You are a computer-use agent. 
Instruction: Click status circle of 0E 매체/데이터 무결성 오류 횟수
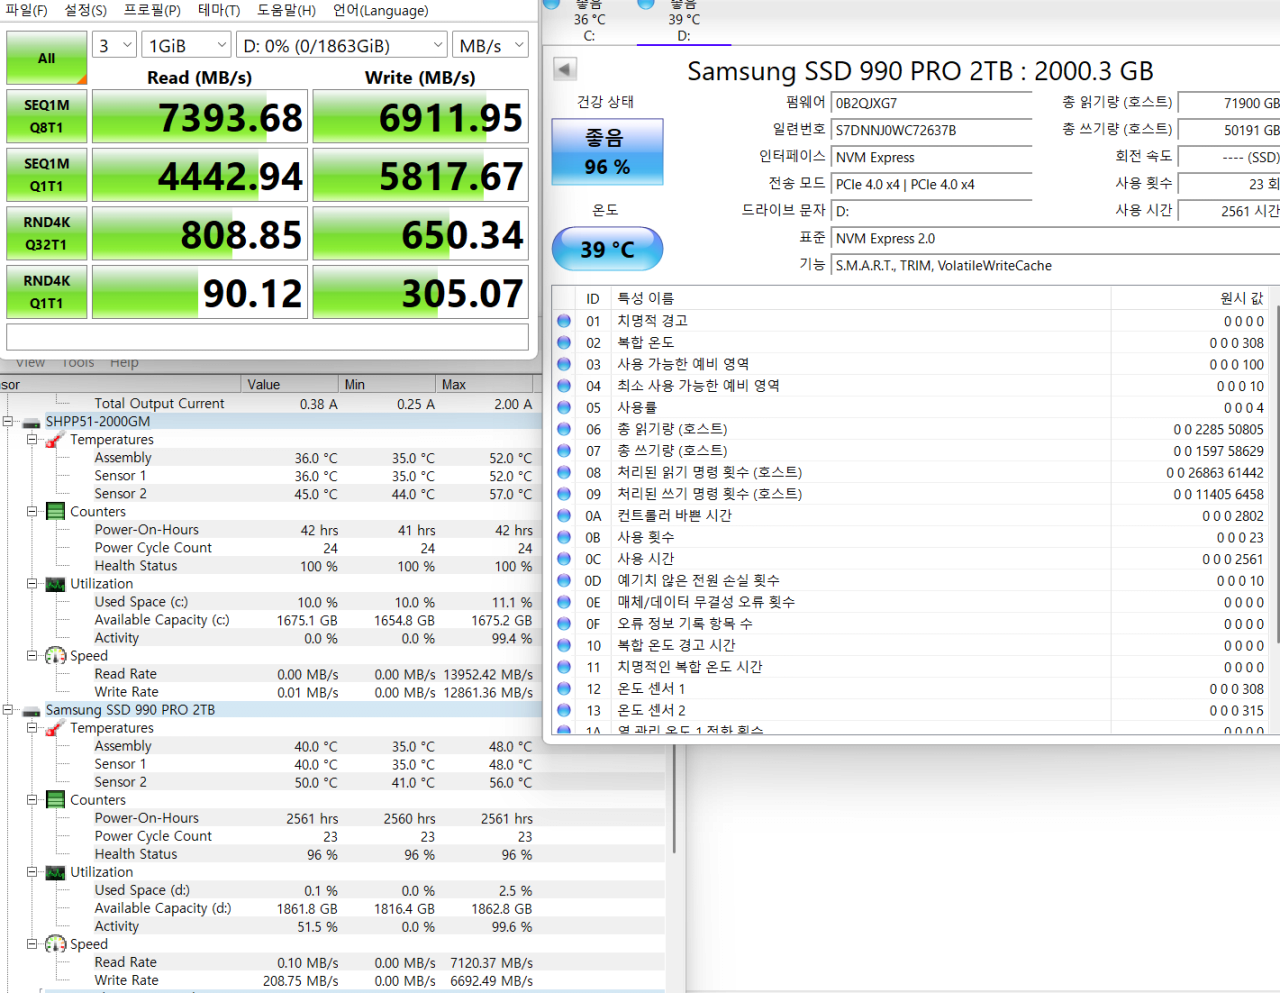coord(564,602)
